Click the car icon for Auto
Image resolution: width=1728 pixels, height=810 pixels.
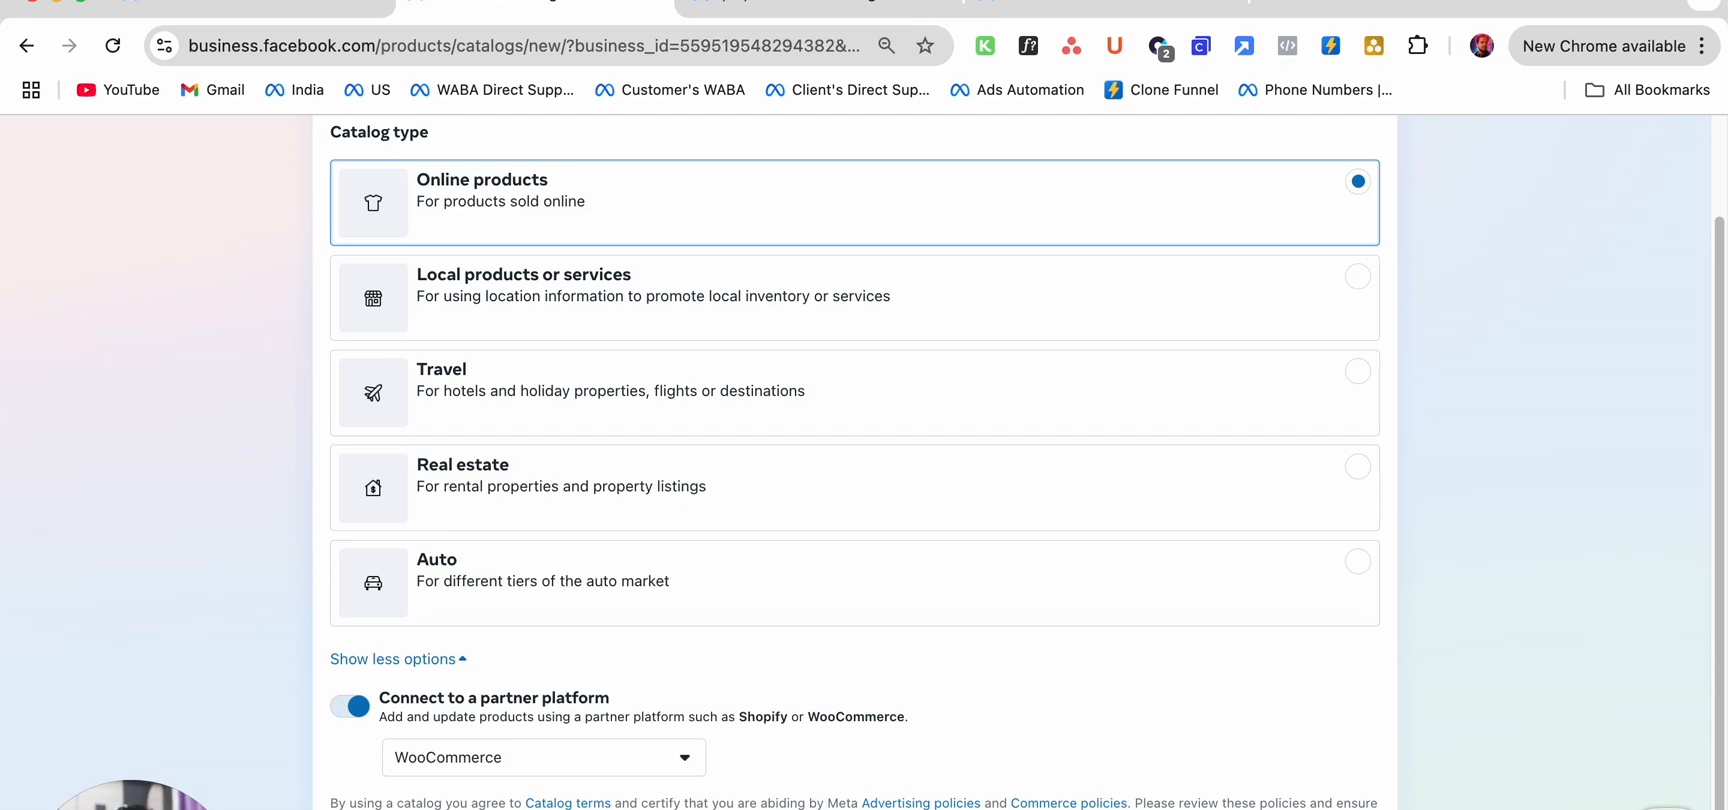click(x=373, y=583)
